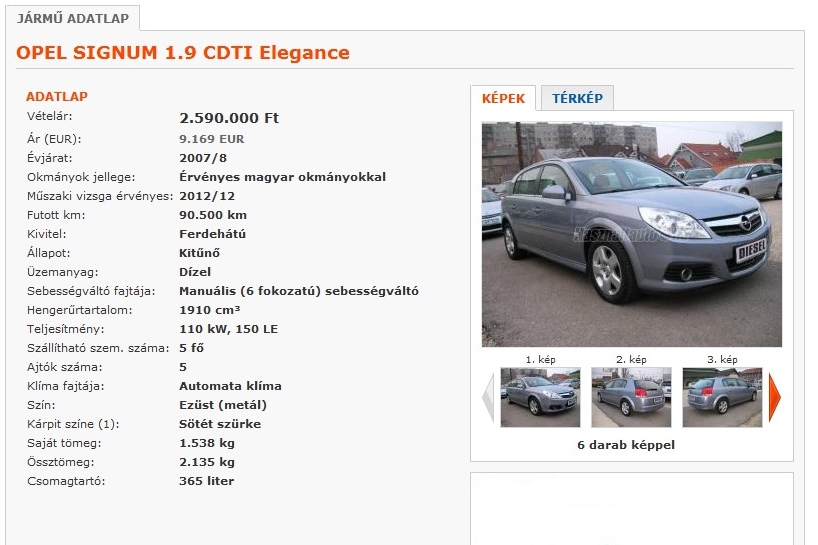Select the JÁRMŰ ADATLAP tab

coord(73,18)
